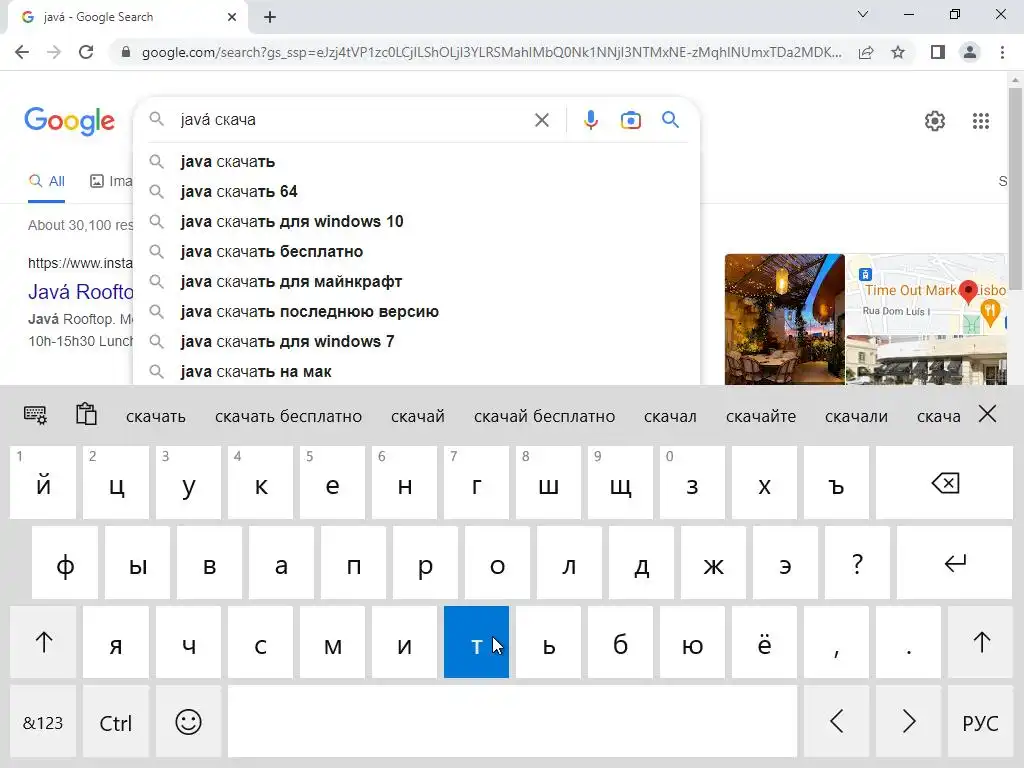Switch to the All results tab

pos(46,182)
